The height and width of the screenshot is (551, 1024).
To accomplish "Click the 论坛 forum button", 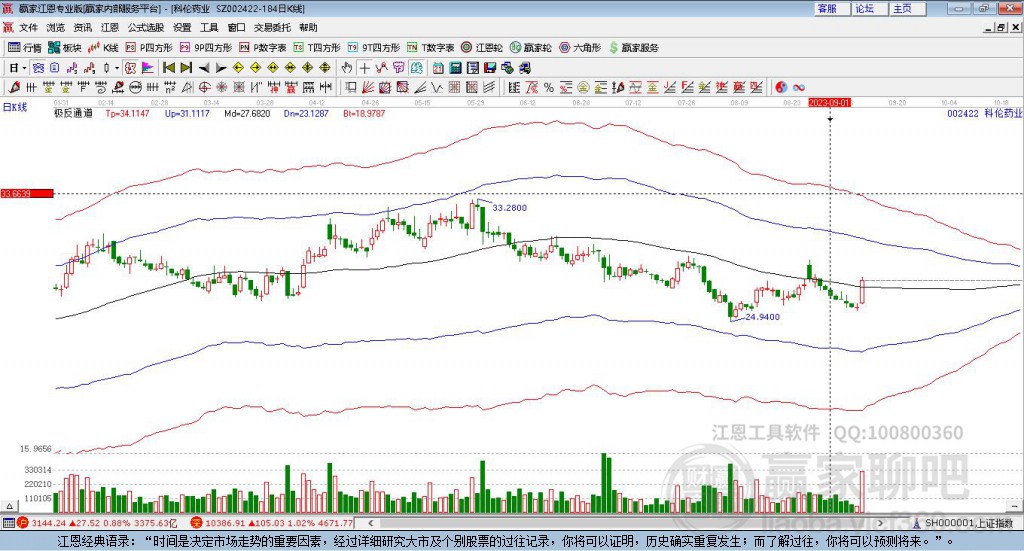I will (869, 8).
